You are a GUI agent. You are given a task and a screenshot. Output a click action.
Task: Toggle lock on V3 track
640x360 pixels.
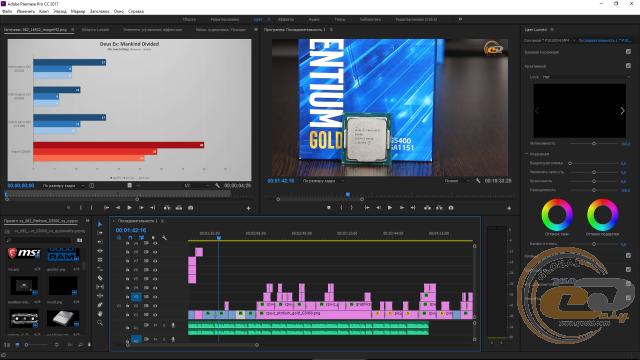click(127, 297)
